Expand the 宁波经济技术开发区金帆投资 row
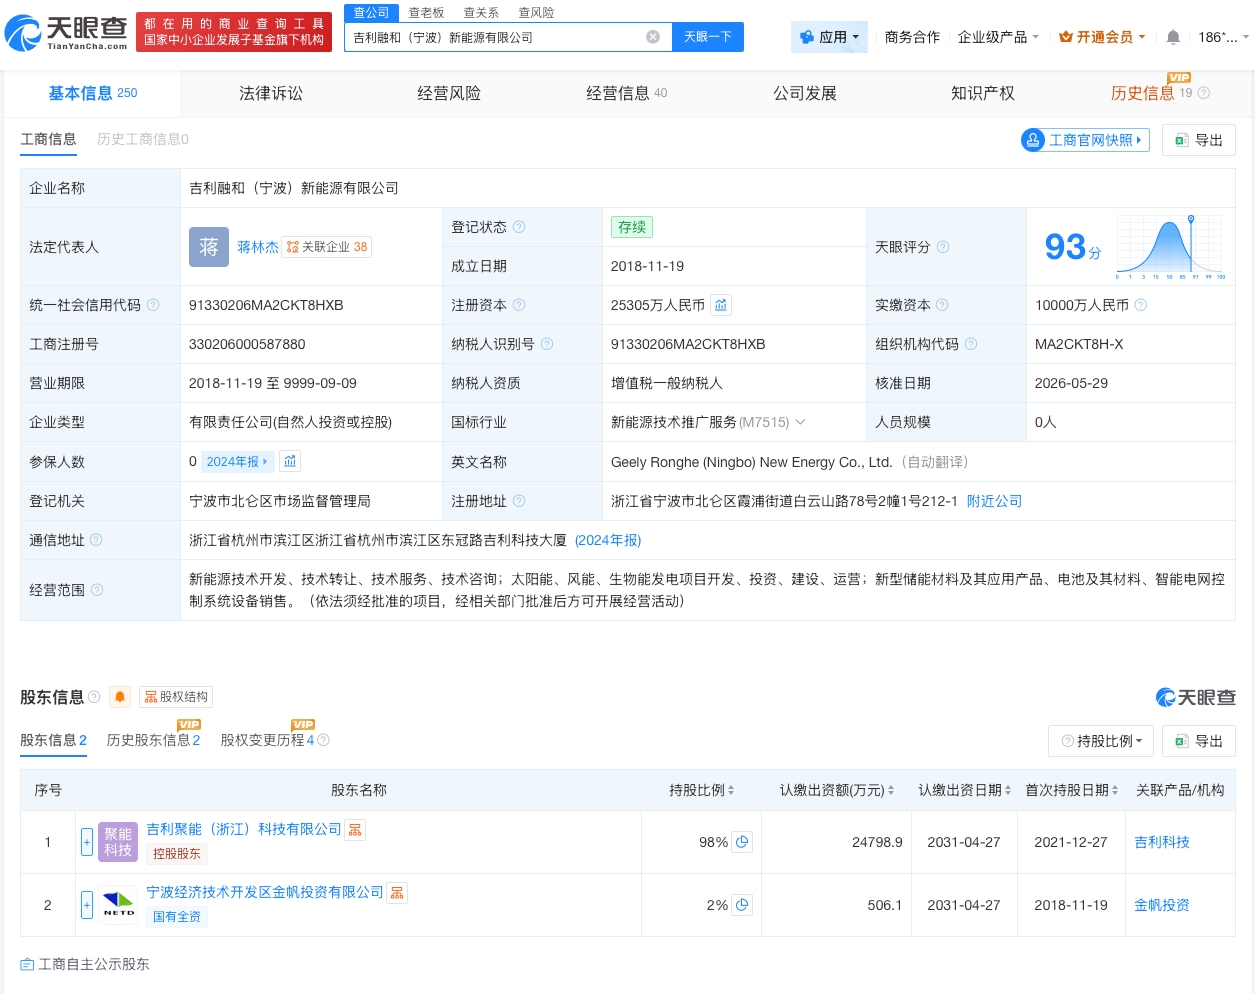The height and width of the screenshot is (994, 1255). [x=87, y=905]
